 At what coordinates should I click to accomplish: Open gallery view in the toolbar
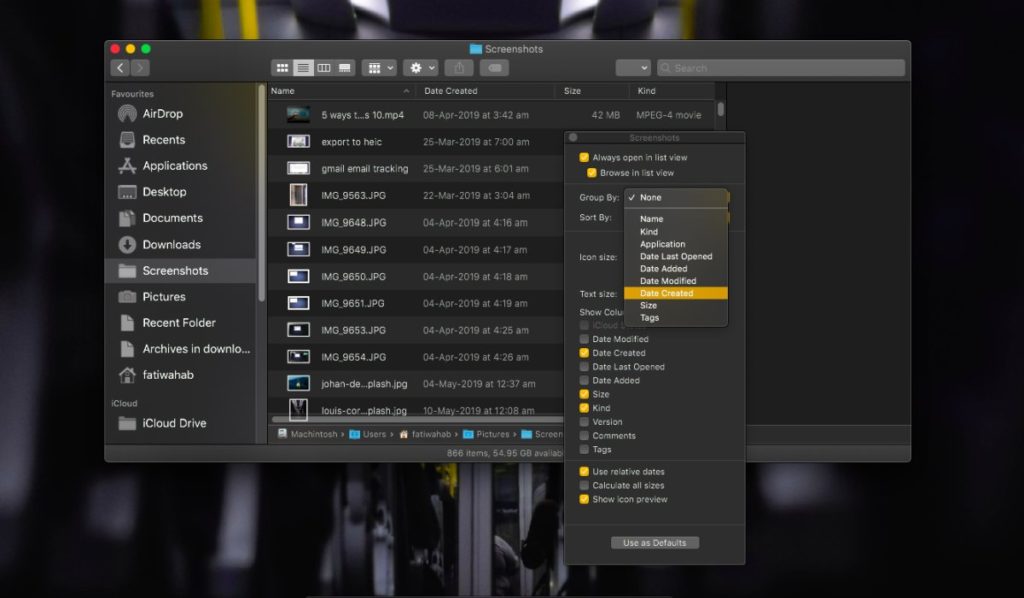344,67
